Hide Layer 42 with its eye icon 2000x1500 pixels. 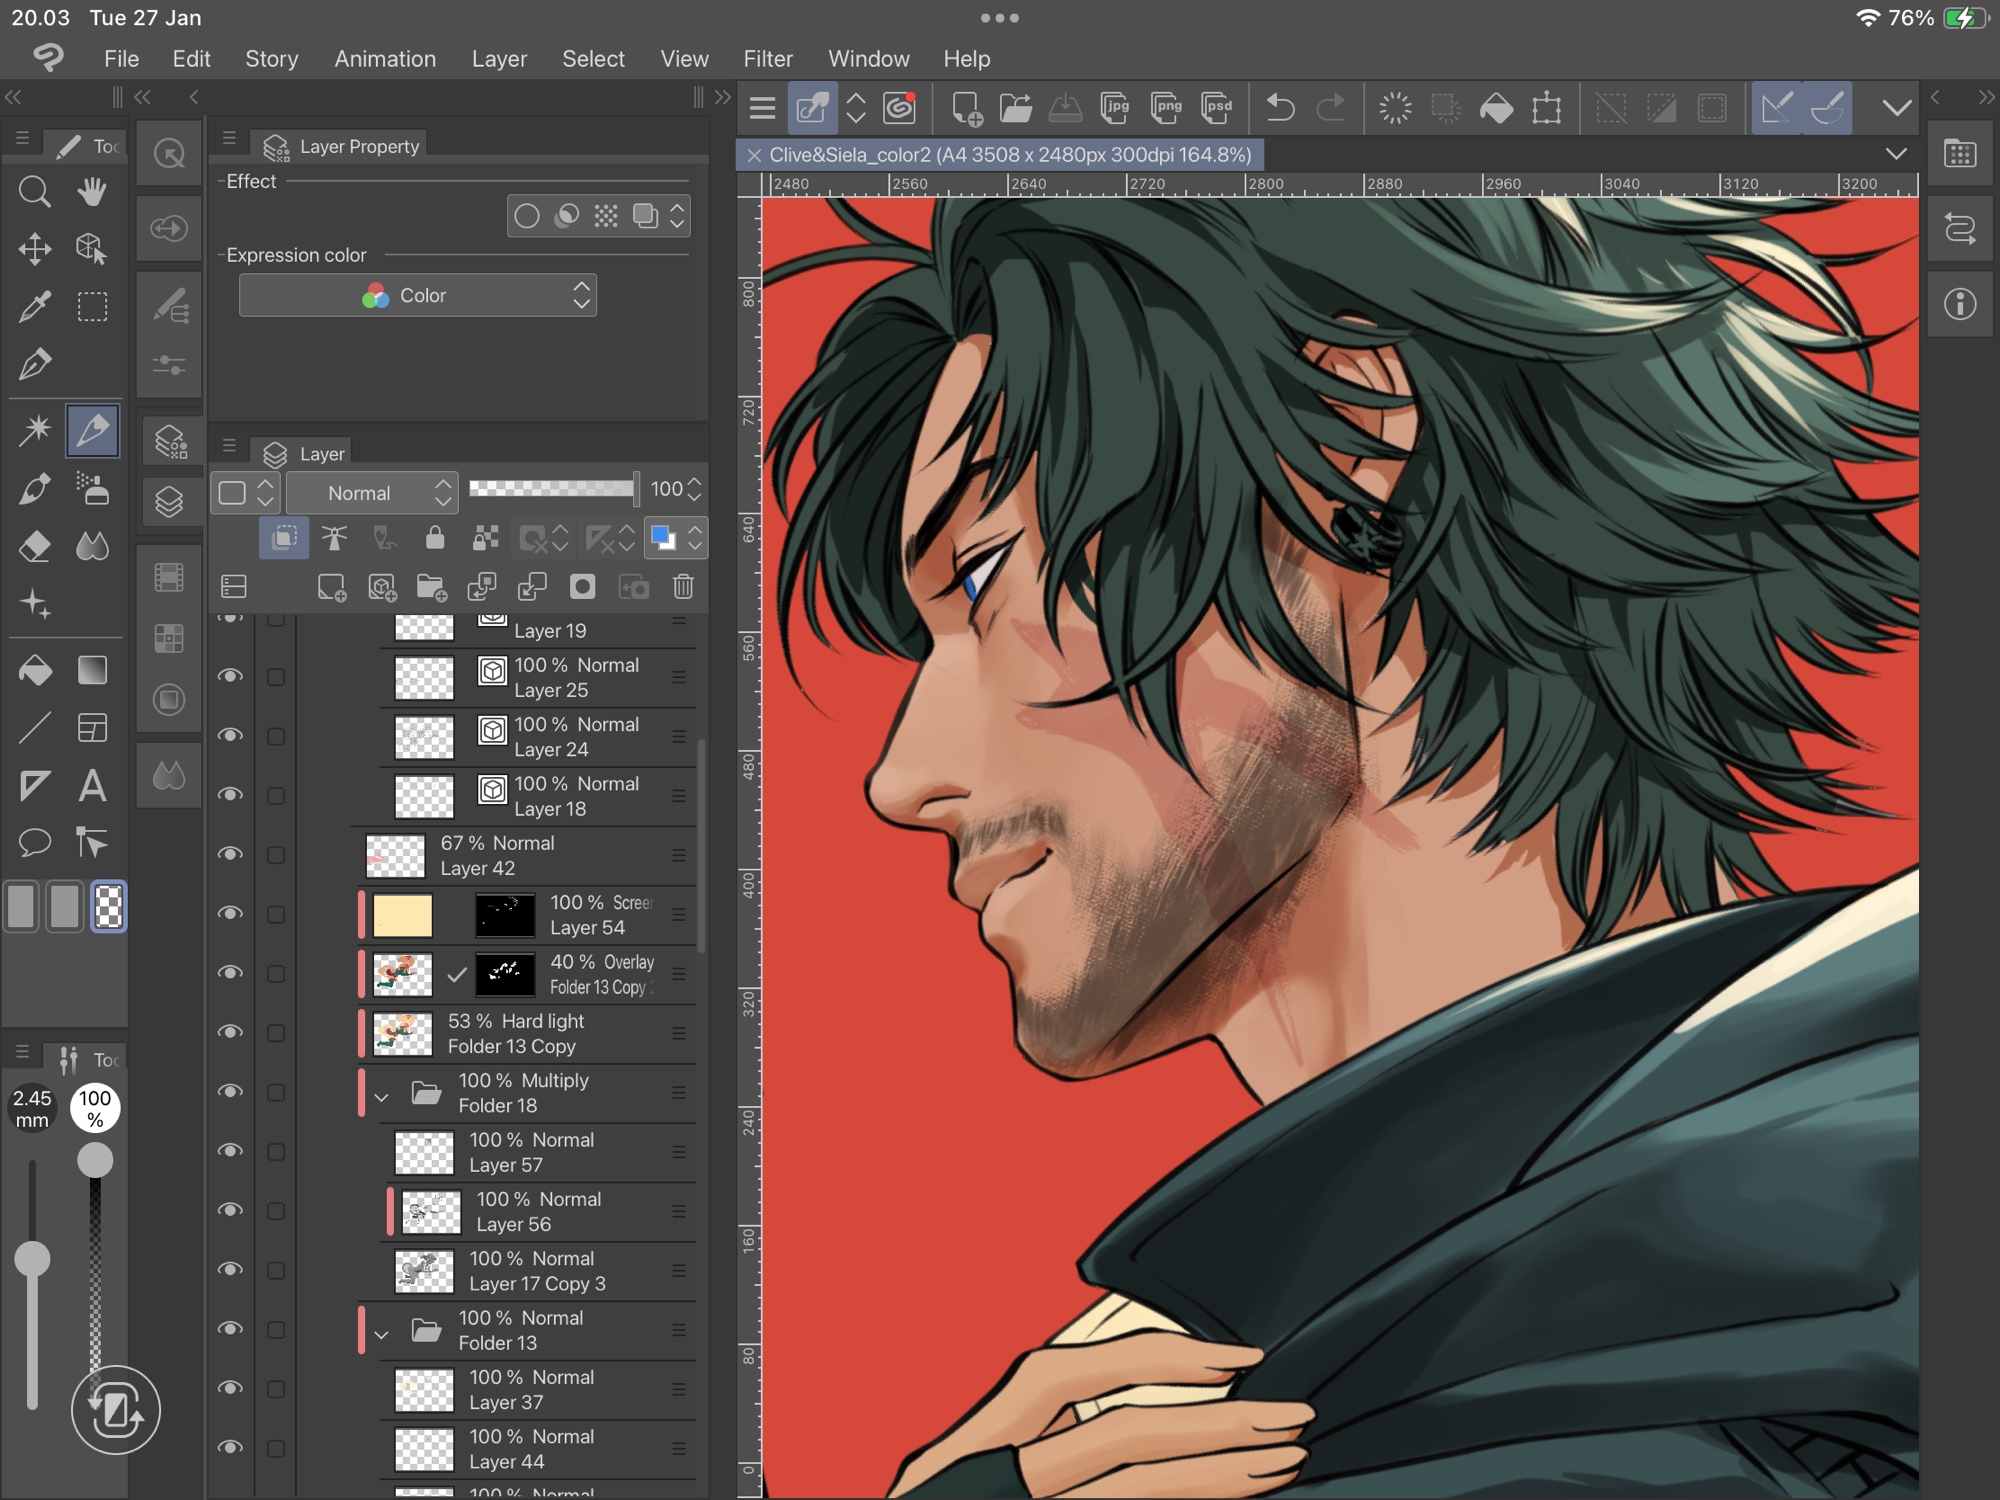(x=231, y=854)
